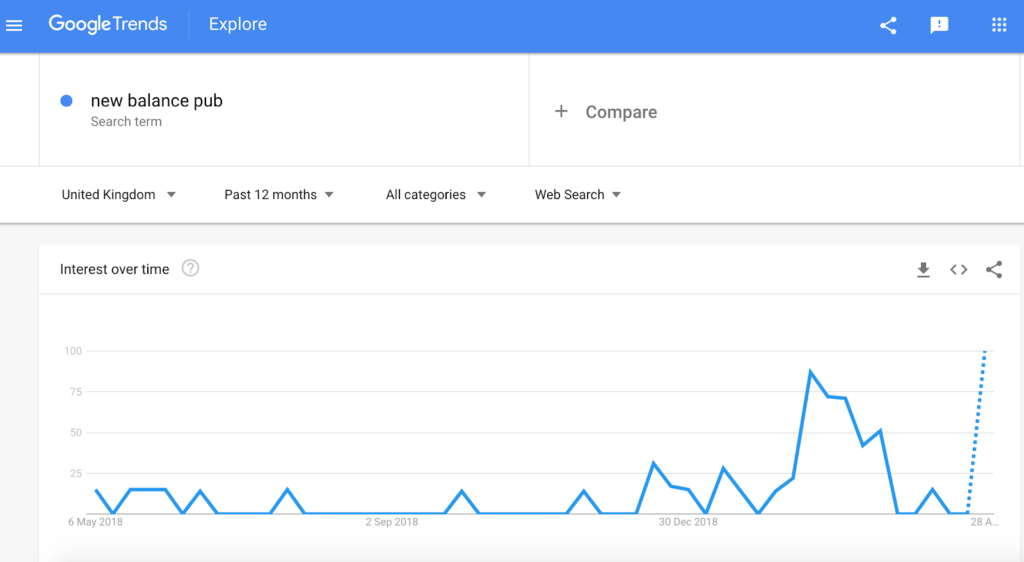This screenshot has height=562, width=1024.
Task: Share the Interest over time chart
Action: coord(994,270)
